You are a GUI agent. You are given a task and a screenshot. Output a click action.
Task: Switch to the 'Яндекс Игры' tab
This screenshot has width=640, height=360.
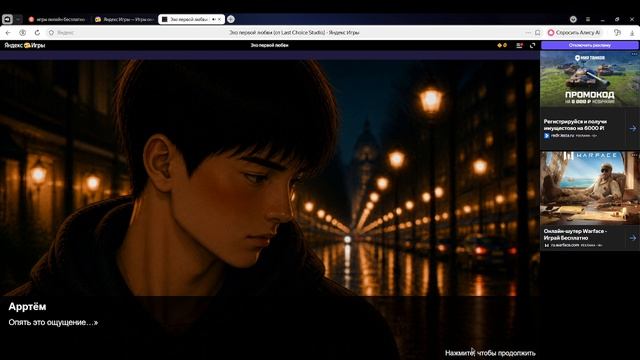point(124,19)
